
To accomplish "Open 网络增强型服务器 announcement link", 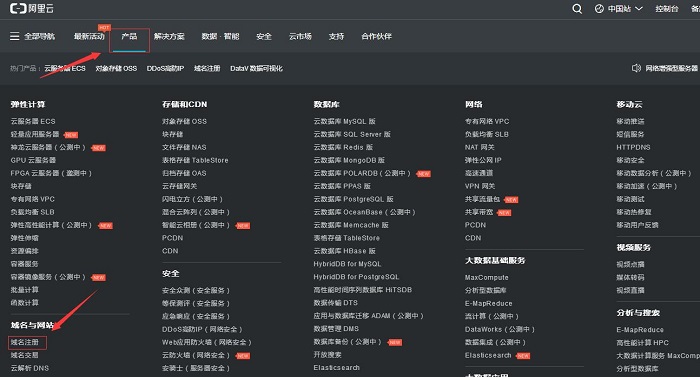I will 672,68.
